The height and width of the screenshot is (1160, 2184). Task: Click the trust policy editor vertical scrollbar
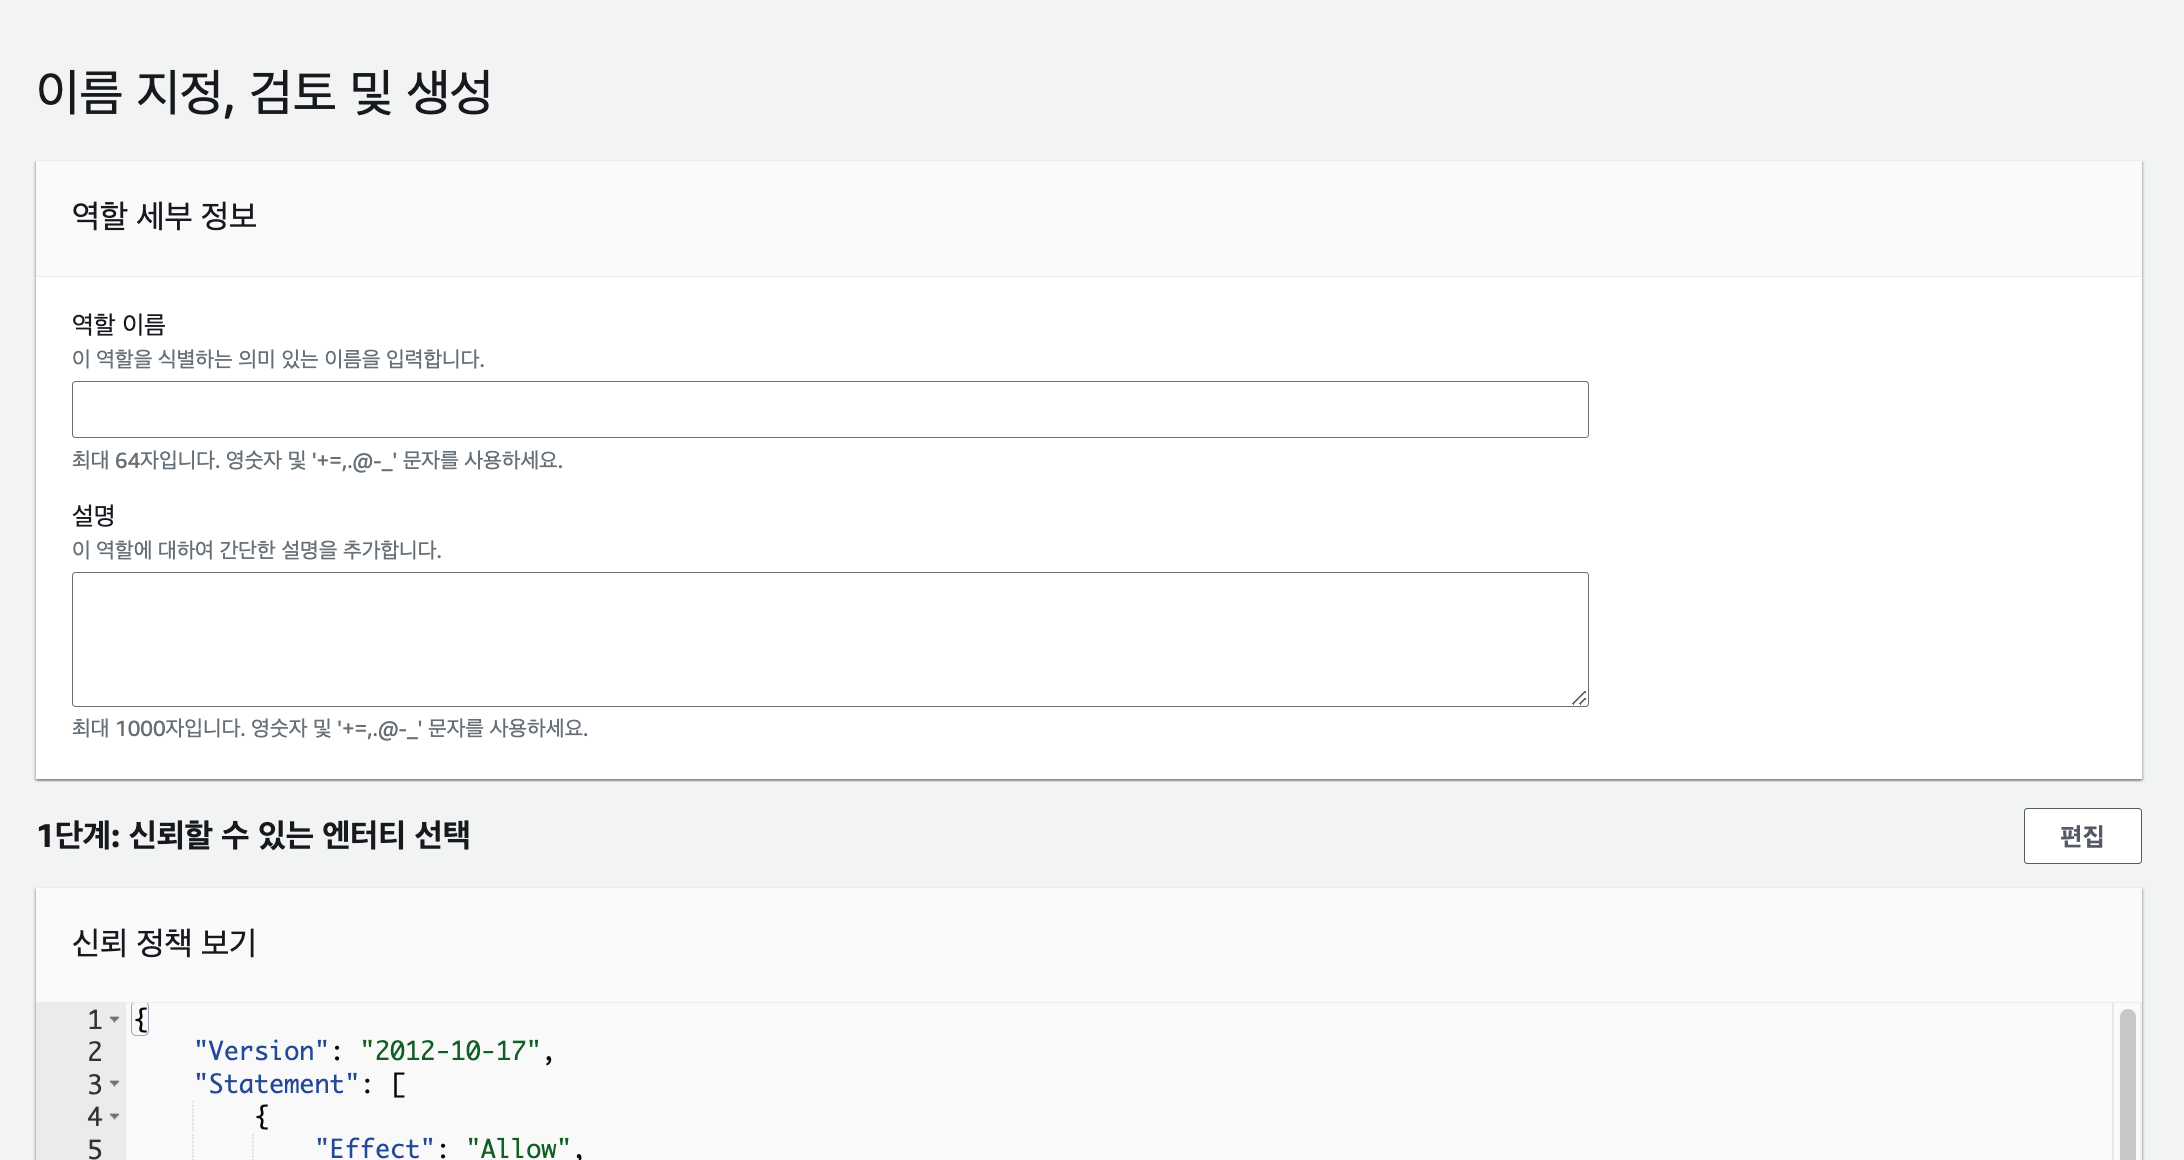pyautogui.click(x=2127, y=1085)
